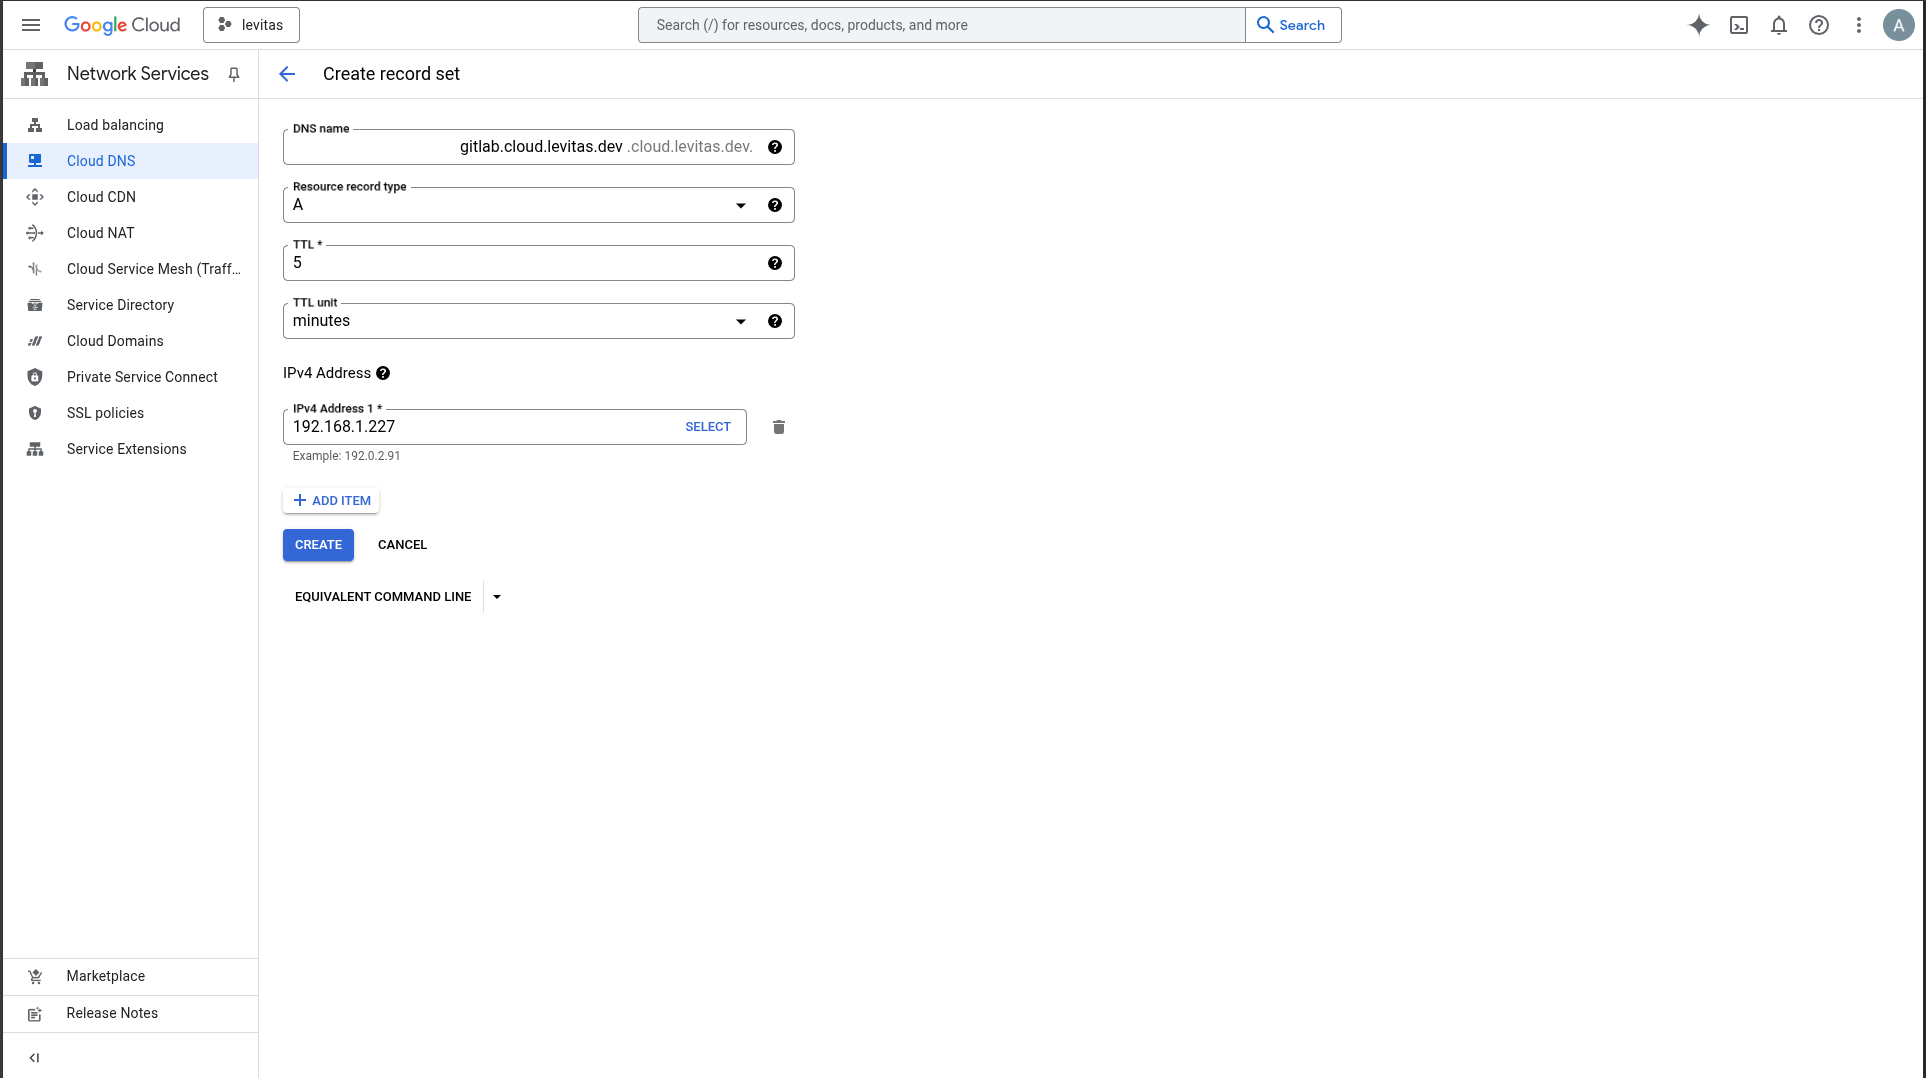The image size is (1926, 1078).
Task: Open the TTL unit minutes dropdown
Action: (x=539, y=321)
